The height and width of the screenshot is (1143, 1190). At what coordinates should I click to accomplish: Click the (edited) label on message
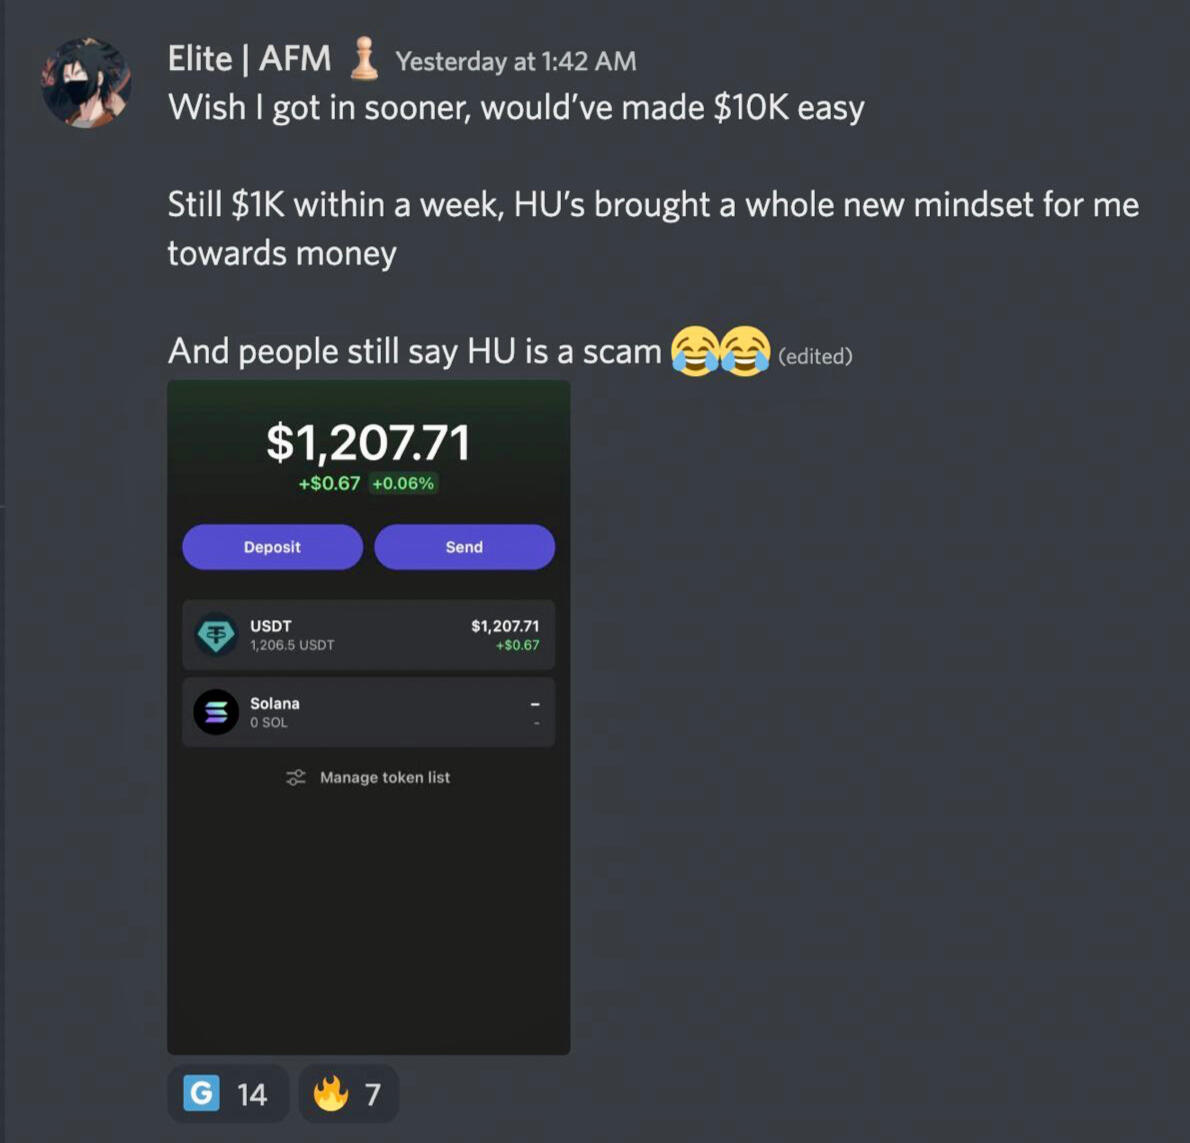coord(815,356)
